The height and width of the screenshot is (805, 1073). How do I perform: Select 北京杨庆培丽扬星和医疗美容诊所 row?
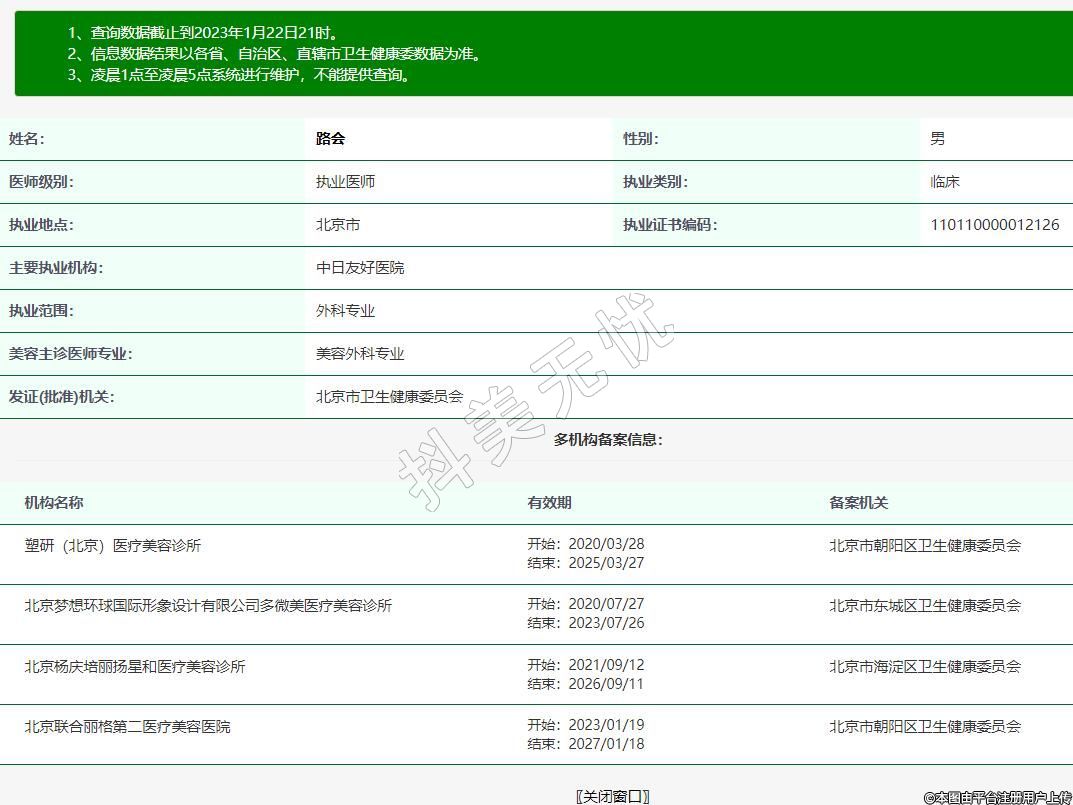(135, 667)
